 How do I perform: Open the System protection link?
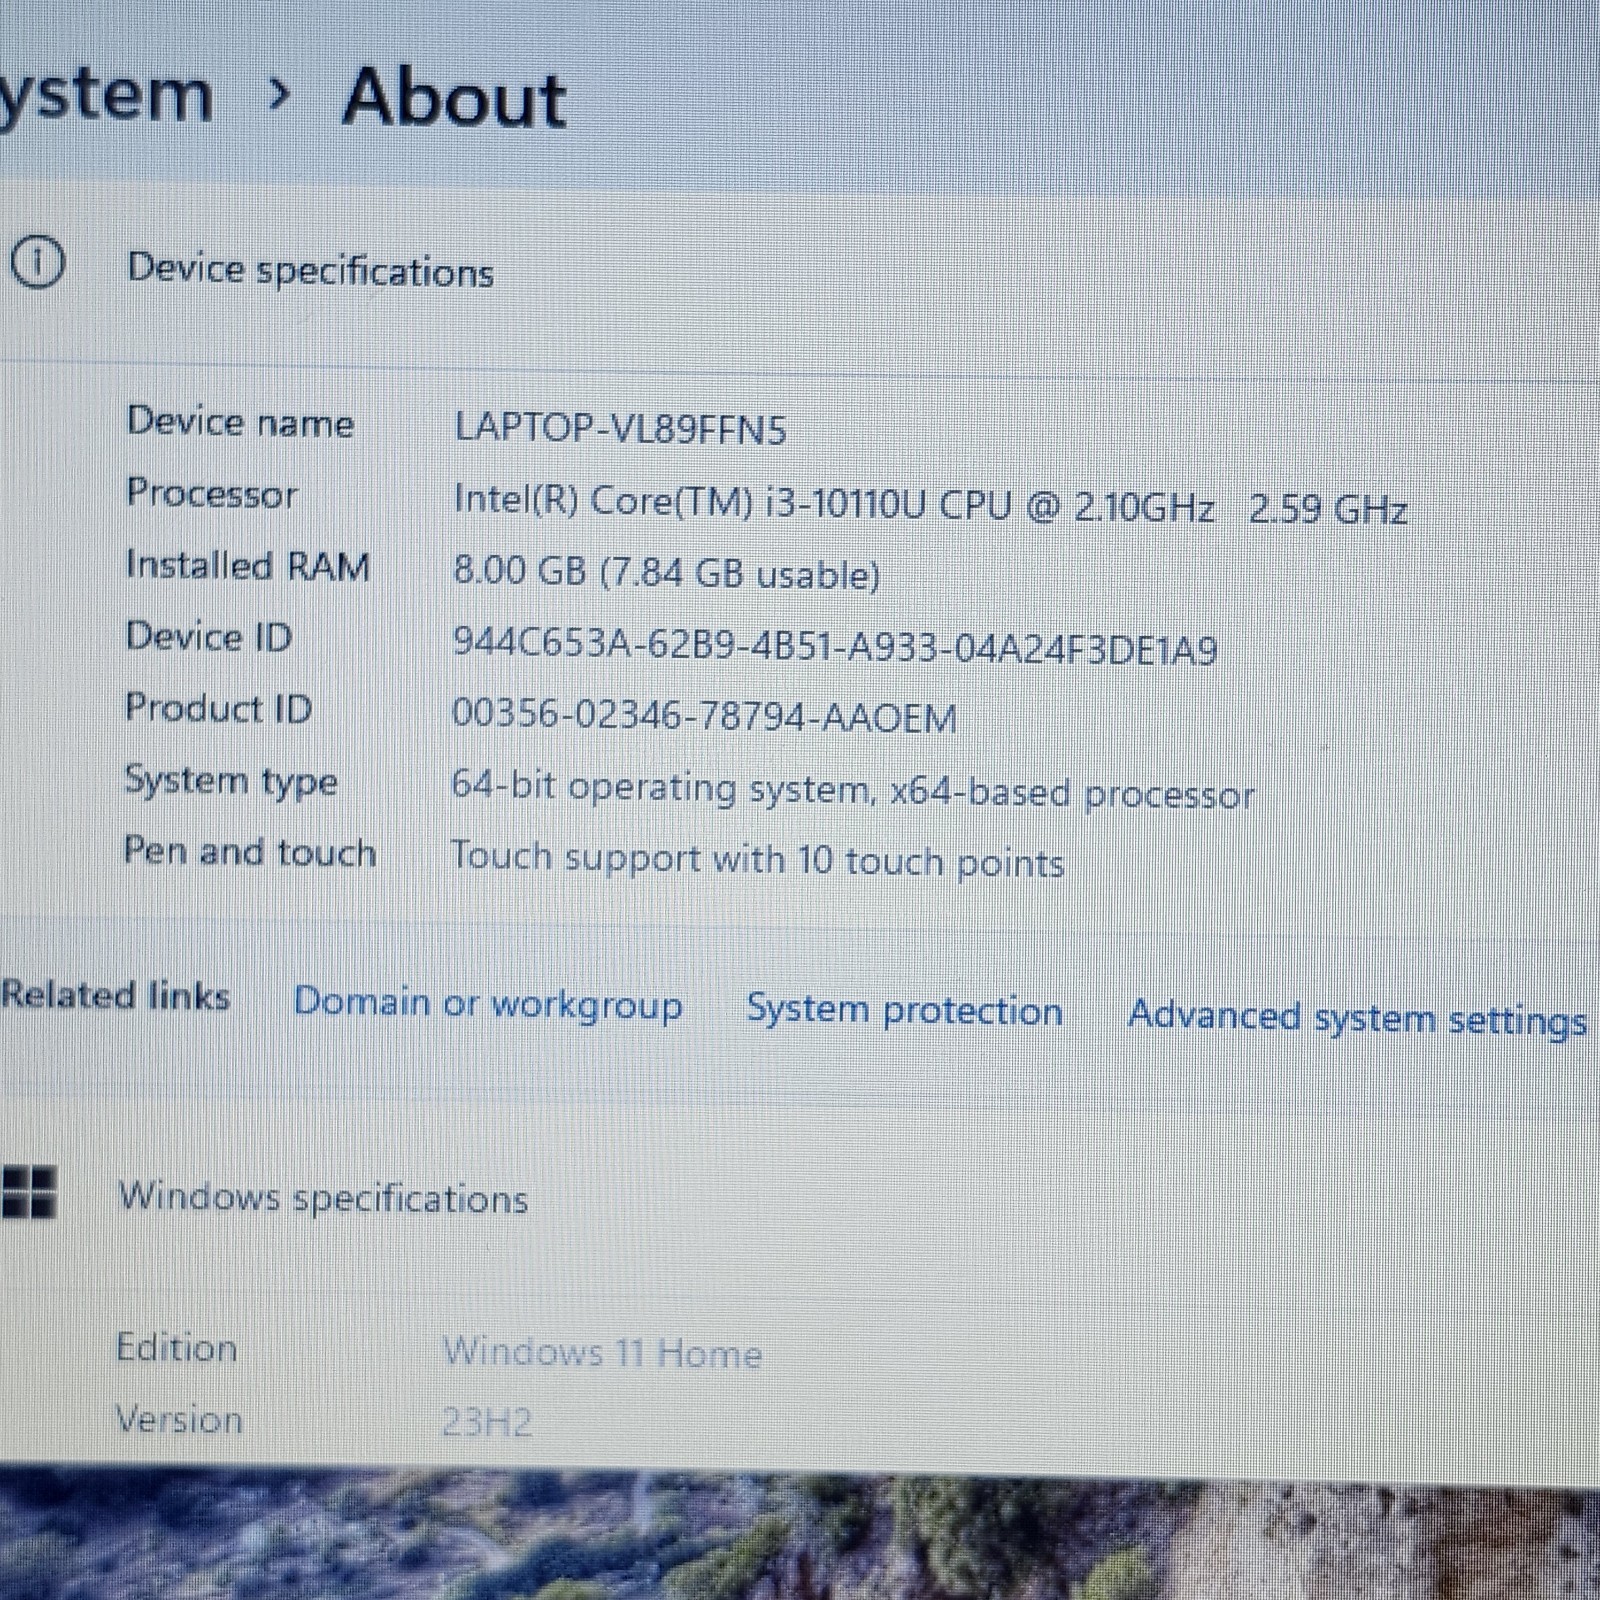904,1010
